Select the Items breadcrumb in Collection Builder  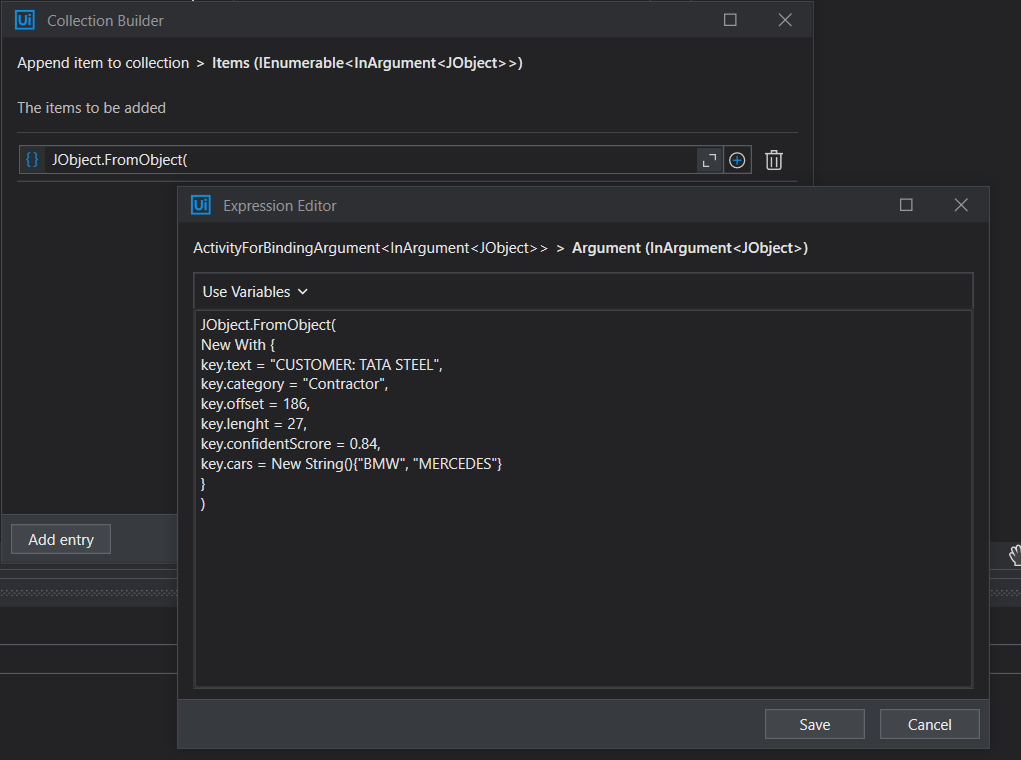[x=366, y=62]
